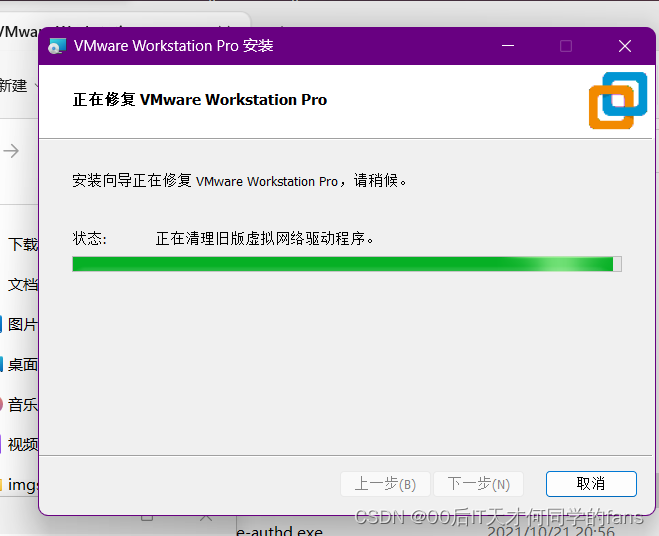659x536 pixels.
Task: Close the VMware Workstation Pro installer
Action: click(x=625, y=46)
